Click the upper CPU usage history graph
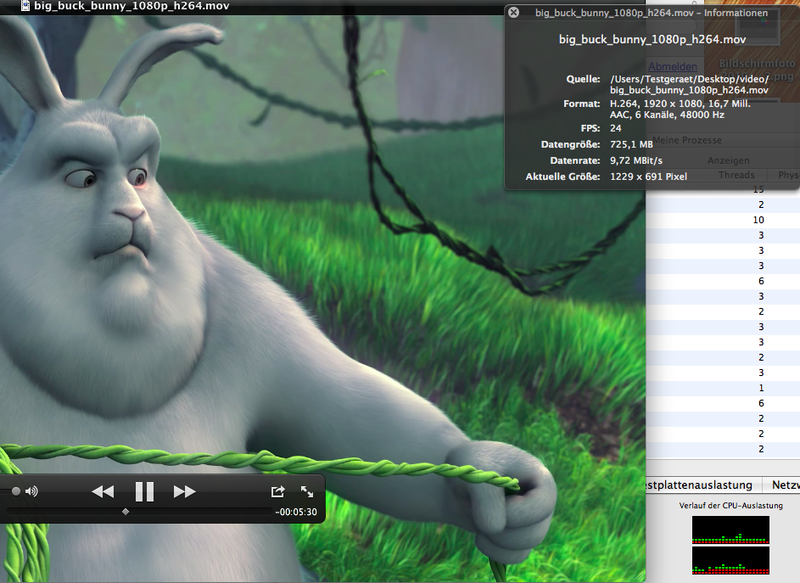The image size is (800, 583). point(731,529)
